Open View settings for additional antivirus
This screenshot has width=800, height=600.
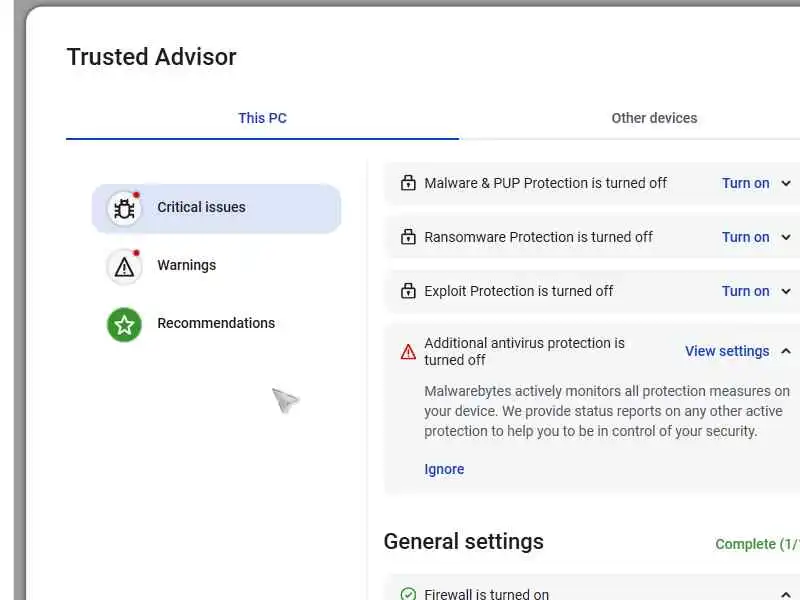(727, 351)
